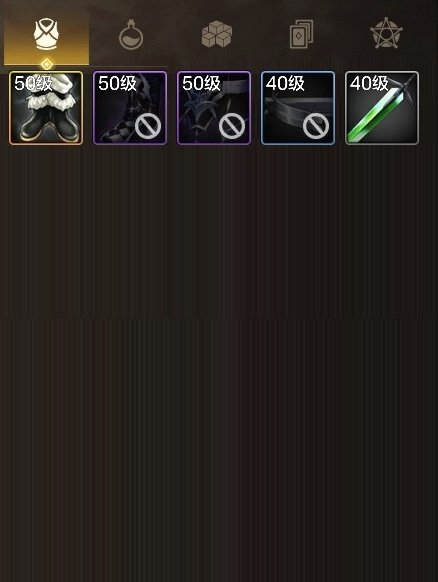Select the second purple-bordered level 50 item
Screen dimensions: 438x582
214,108
